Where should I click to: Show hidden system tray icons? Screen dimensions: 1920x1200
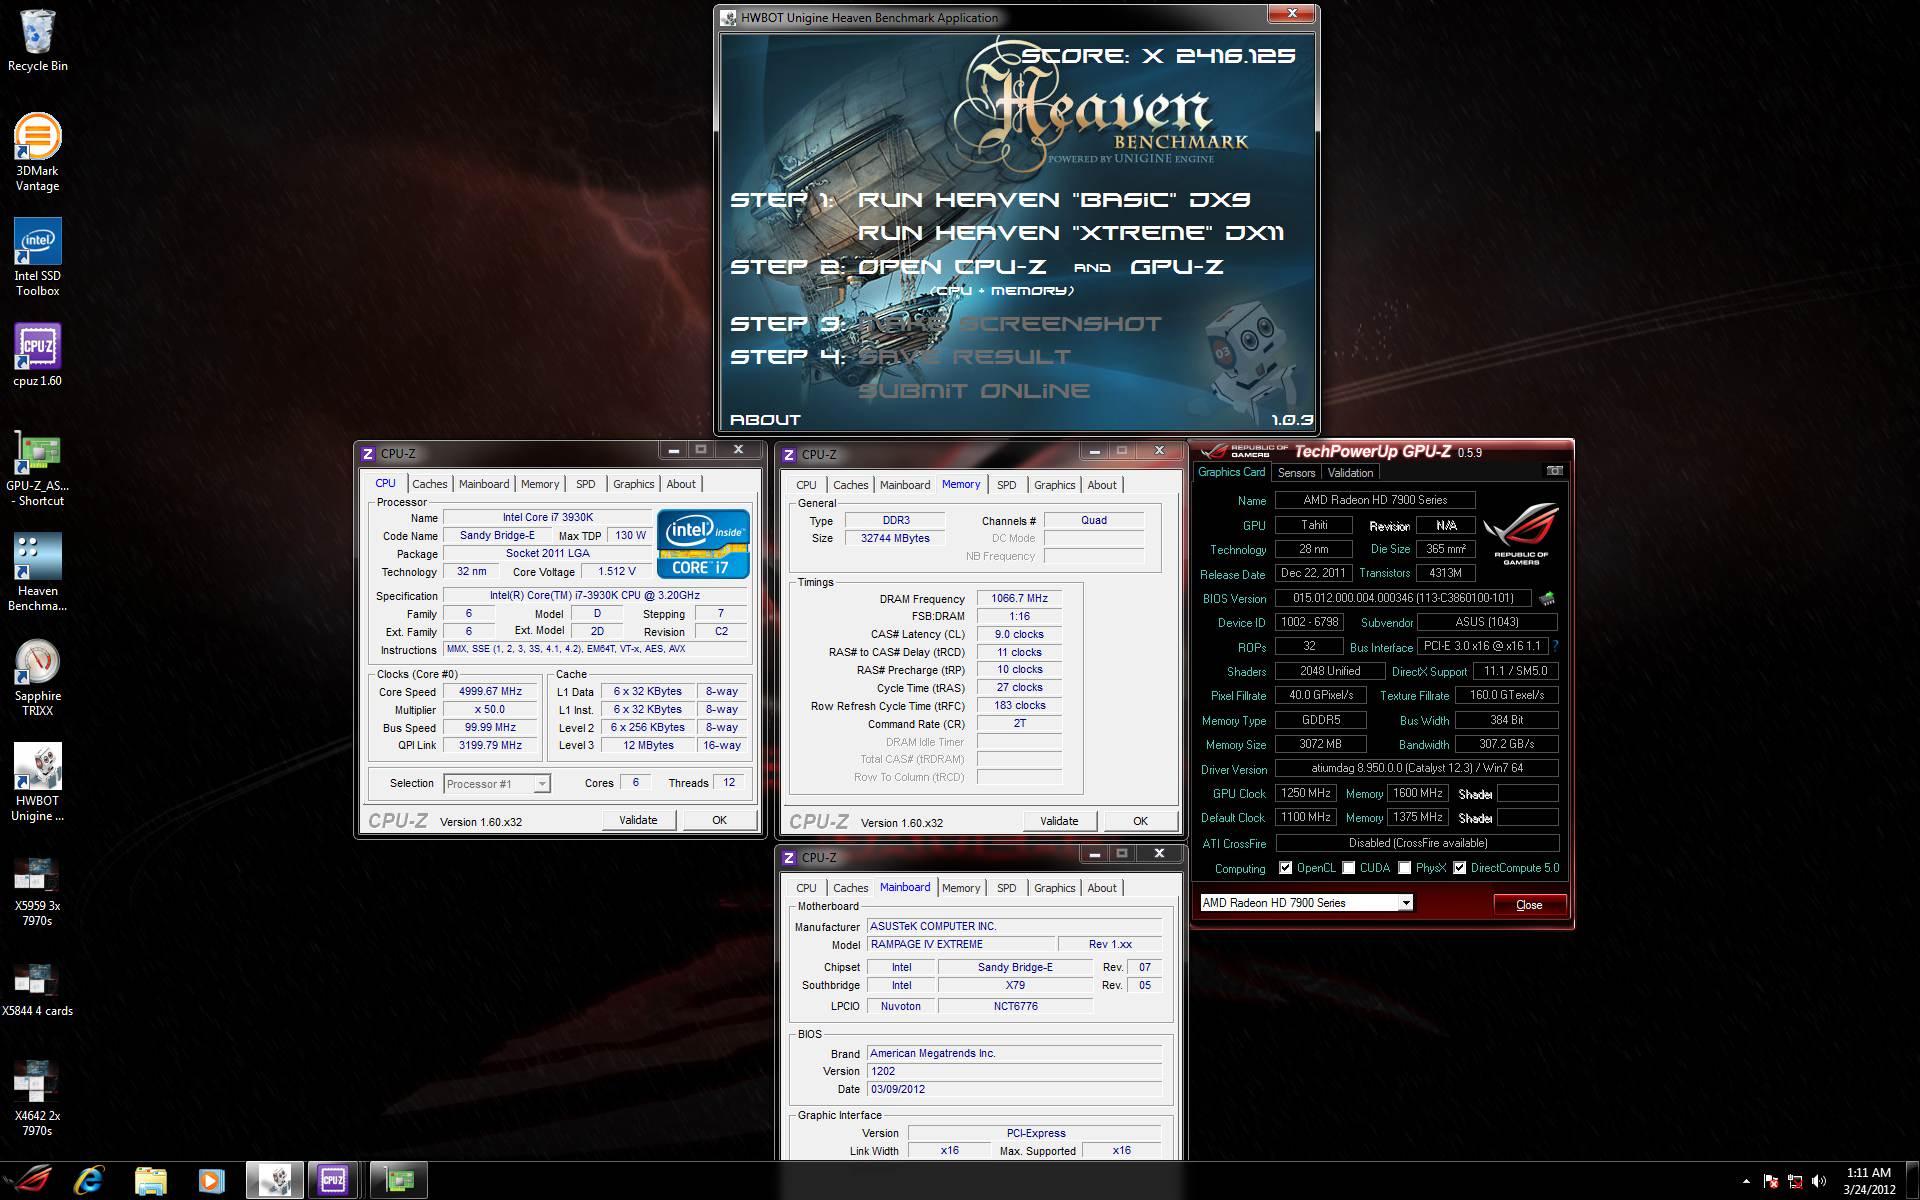click(x=1746, y=1181)
